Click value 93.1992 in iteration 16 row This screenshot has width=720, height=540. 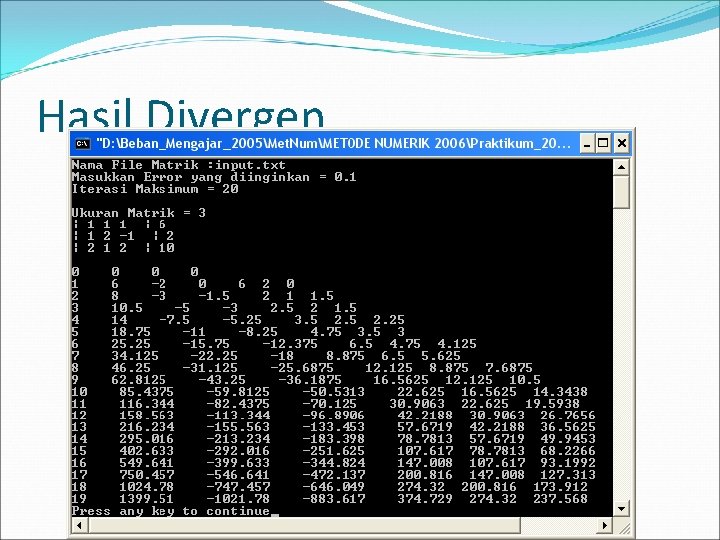pyautogui.click(x=568, y=463)
